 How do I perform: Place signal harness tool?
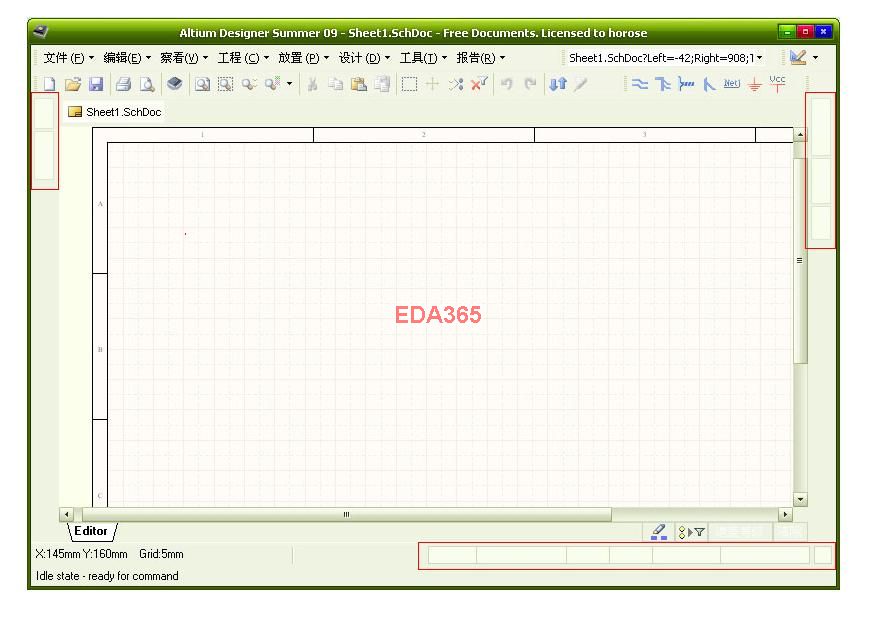686,84
